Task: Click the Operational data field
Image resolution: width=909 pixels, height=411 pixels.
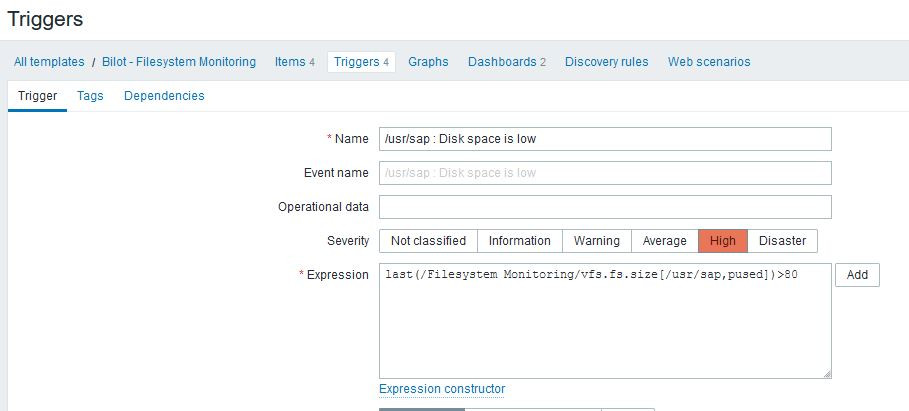Action: (x=605, y=207)
